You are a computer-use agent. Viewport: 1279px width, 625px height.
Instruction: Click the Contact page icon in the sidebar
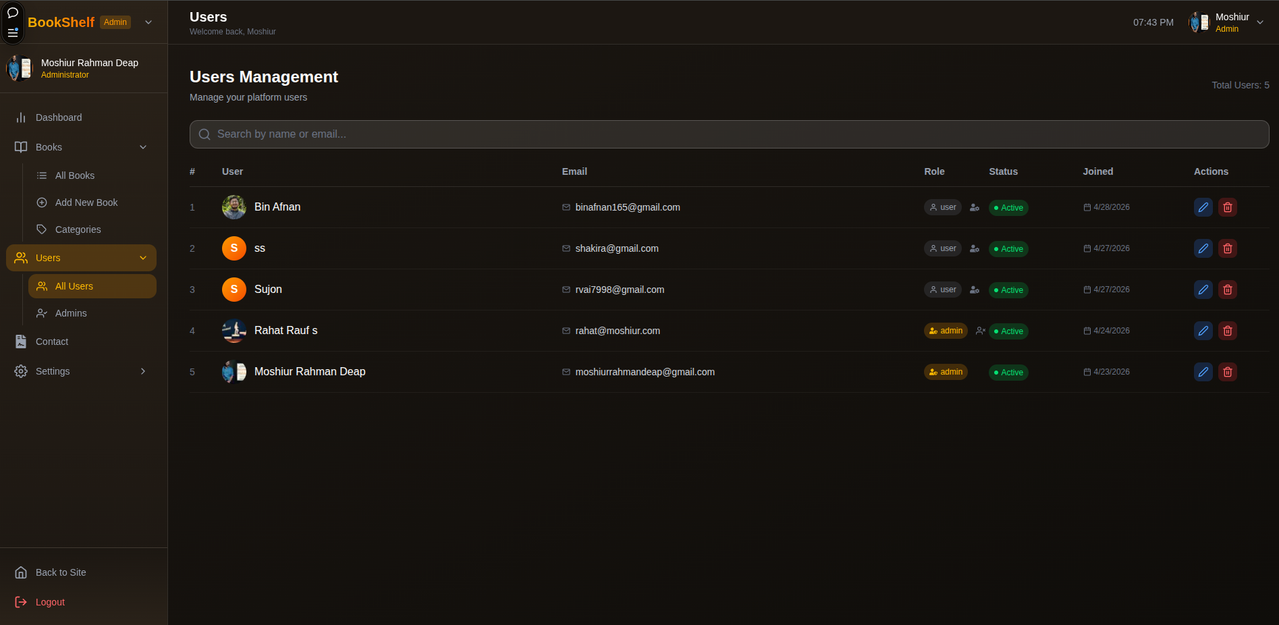point(21,341)
